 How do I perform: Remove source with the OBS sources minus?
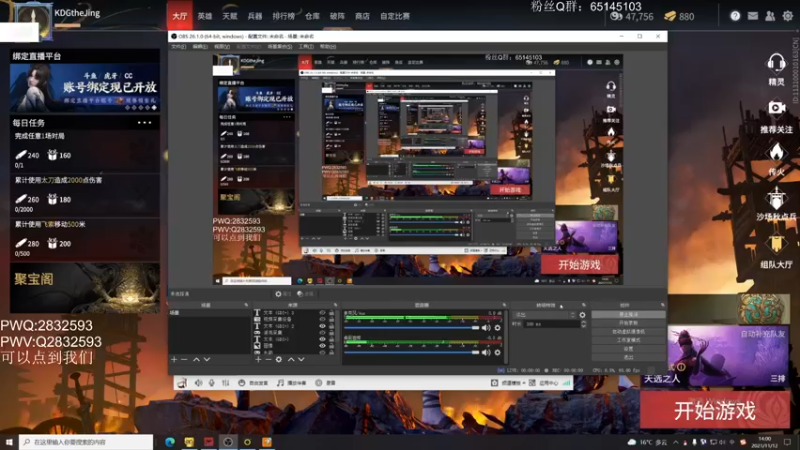tap(268, 359)
